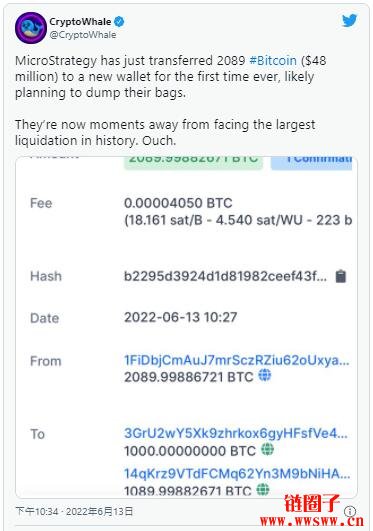Screen dimensions: 373x531
Task: Open To address 3GrU2wY5Xk9zhrkox6gyHFsfVe4
Action: pyautogui.click(x=236, y=433)
